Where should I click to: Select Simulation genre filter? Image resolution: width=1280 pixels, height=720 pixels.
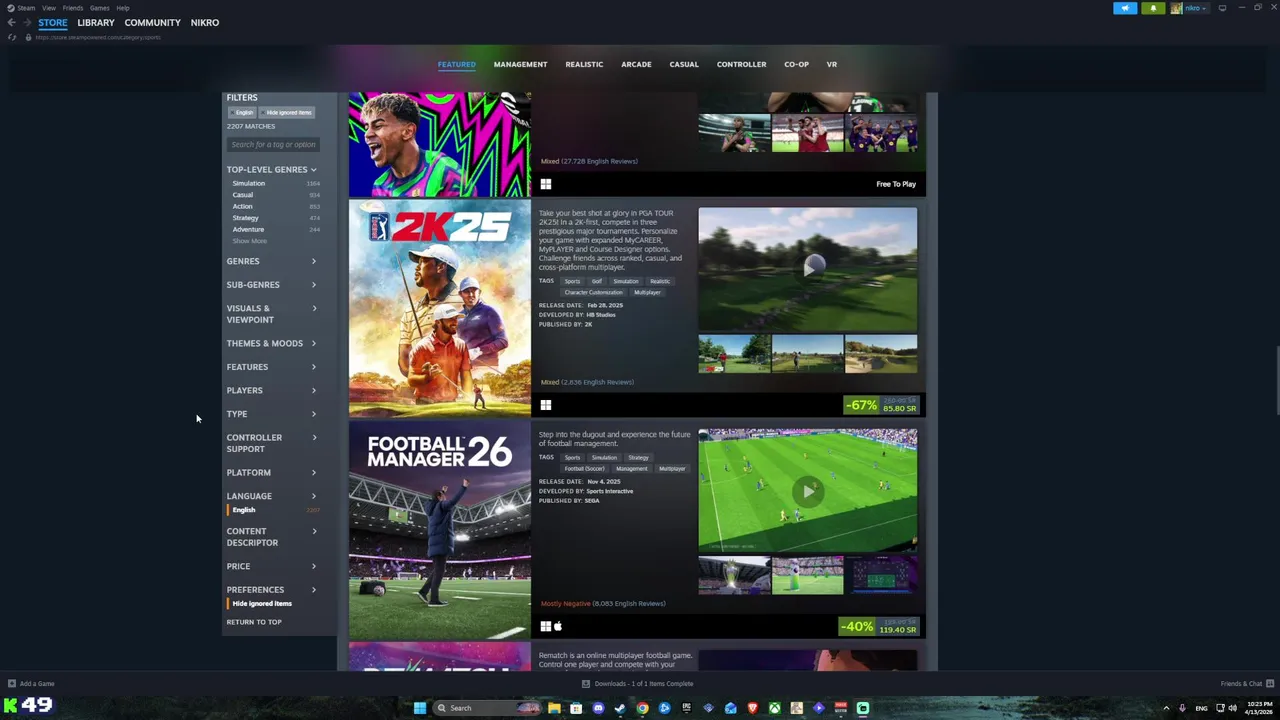click(x=249, y=183)
